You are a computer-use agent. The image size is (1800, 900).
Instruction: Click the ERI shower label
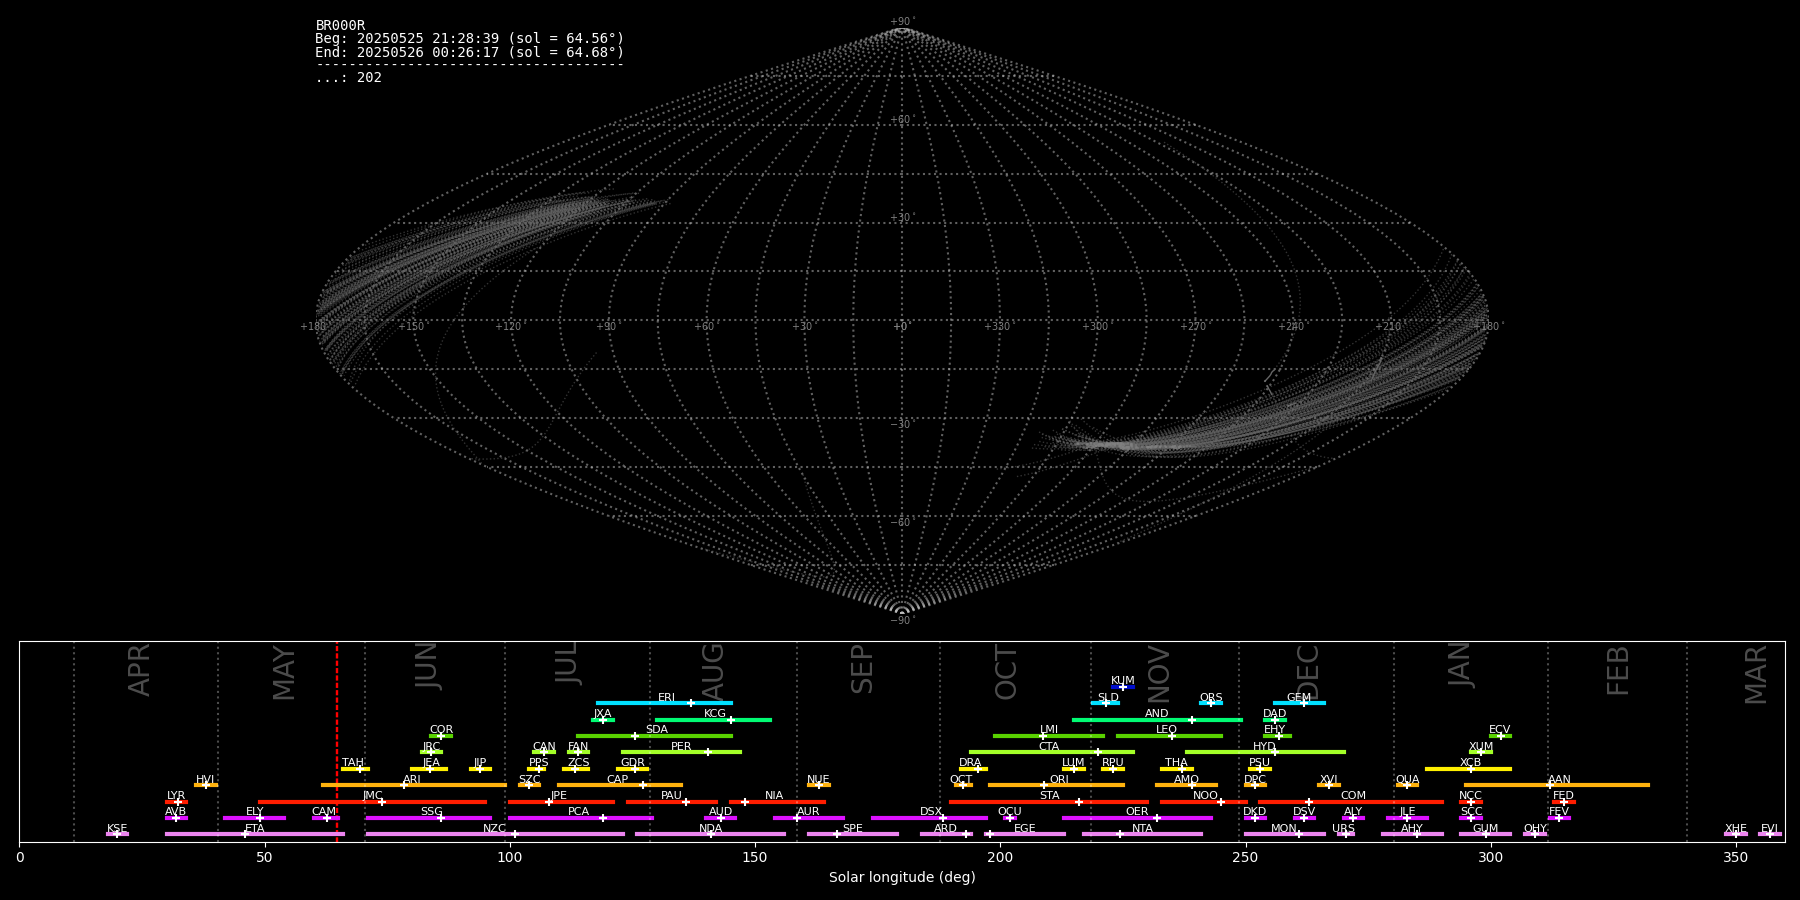coord(666,698)
